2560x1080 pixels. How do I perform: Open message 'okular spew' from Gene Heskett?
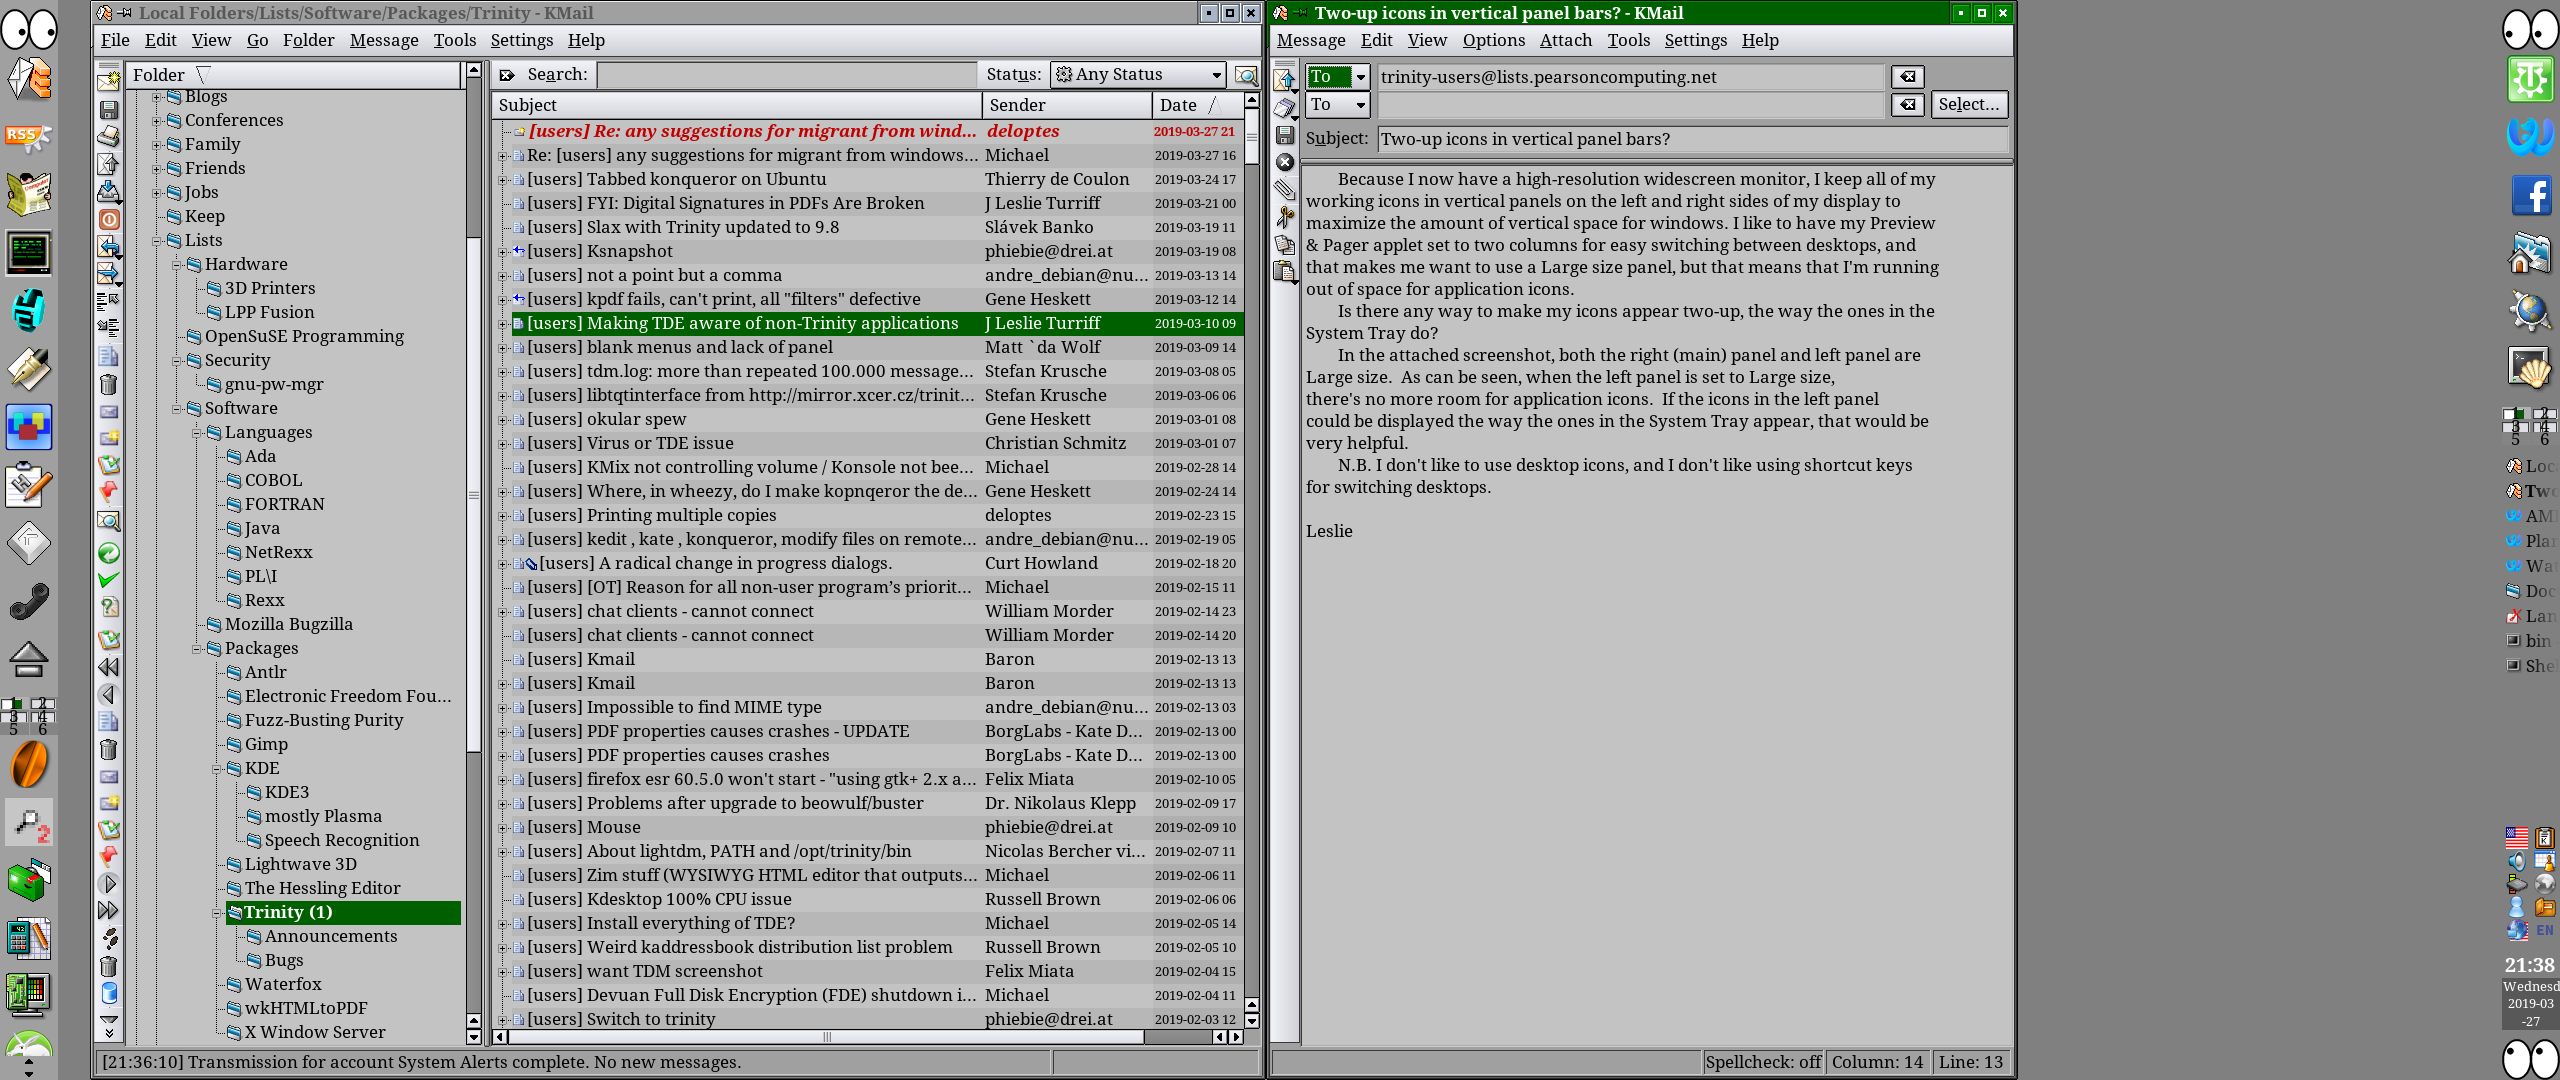(x=606, y=420)
